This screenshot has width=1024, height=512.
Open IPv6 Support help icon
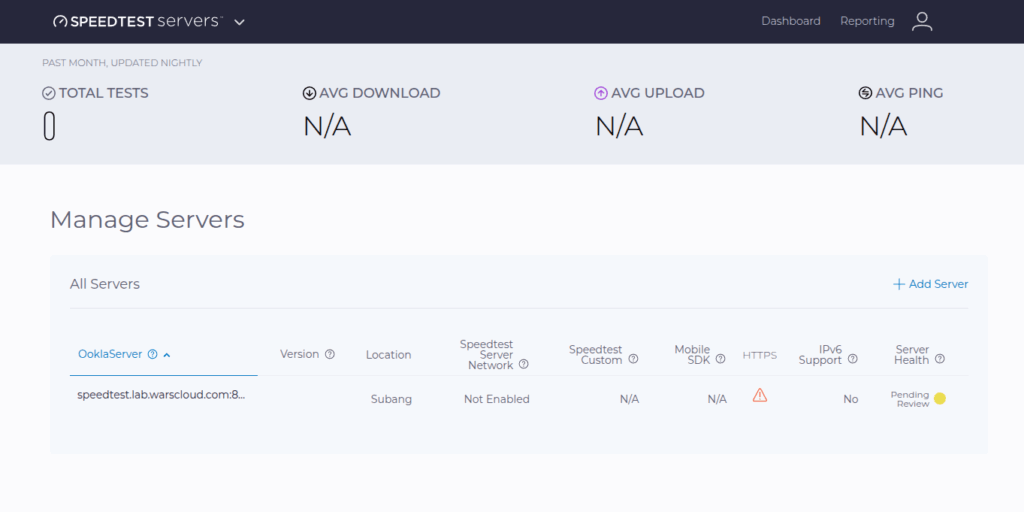(x=852, y=359)
